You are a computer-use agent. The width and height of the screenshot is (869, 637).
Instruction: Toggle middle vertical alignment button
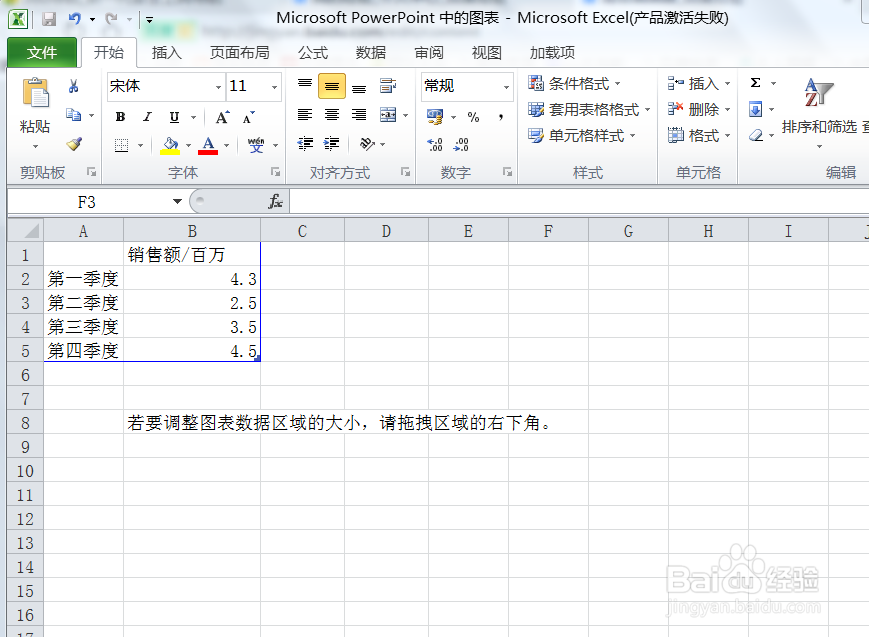[x=332, y=86]
